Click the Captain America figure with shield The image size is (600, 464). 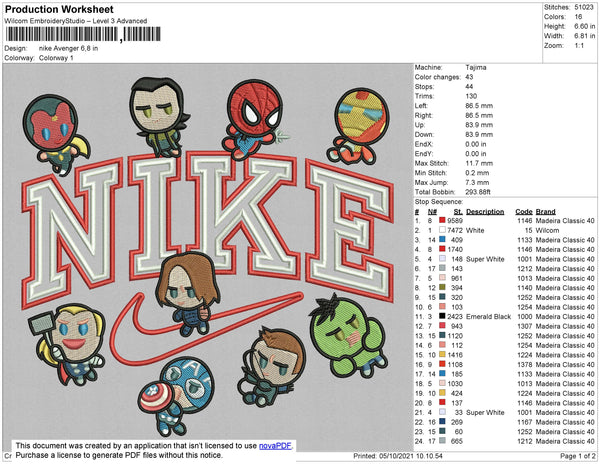pyautogui.click(x=176, y=396)
